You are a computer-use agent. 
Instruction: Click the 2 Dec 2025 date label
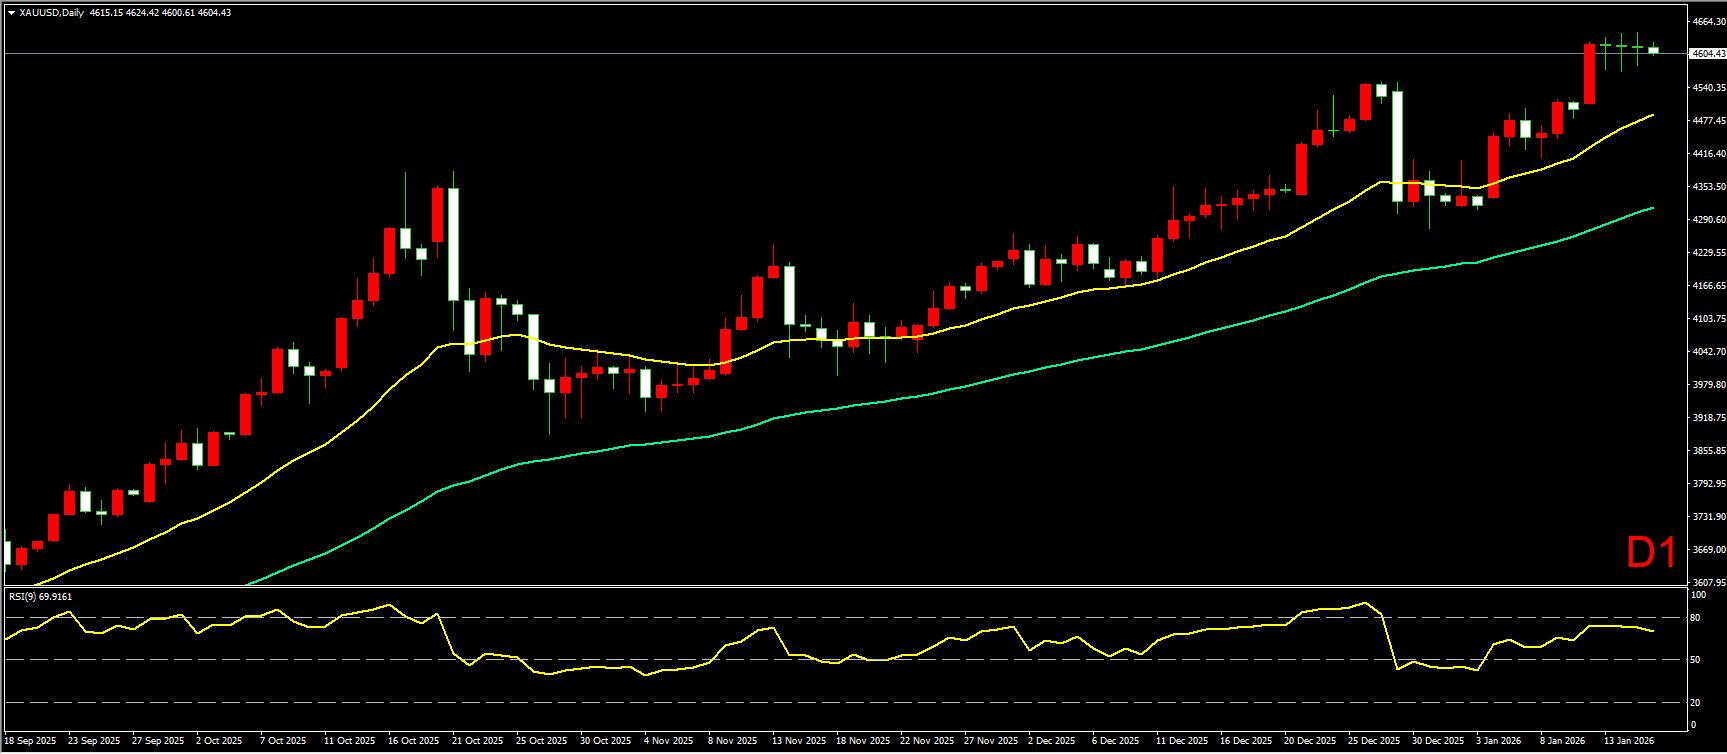pos(1052,741)
